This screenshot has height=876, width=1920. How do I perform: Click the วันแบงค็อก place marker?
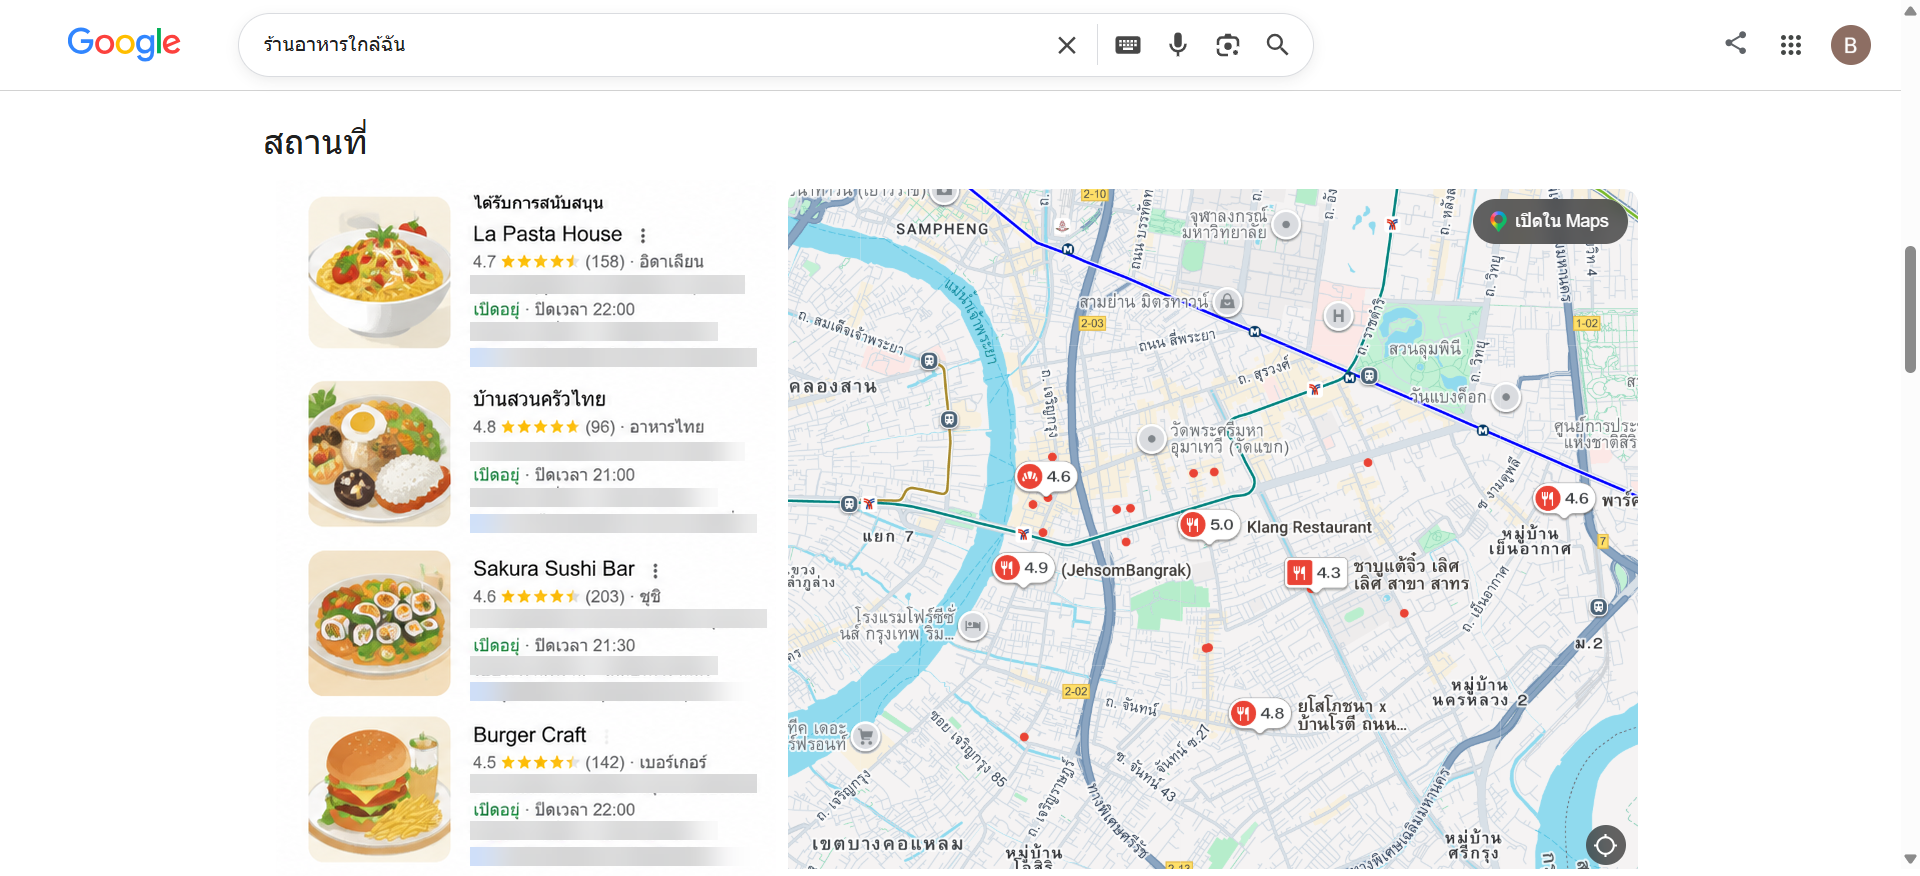tap(1506, 397)
